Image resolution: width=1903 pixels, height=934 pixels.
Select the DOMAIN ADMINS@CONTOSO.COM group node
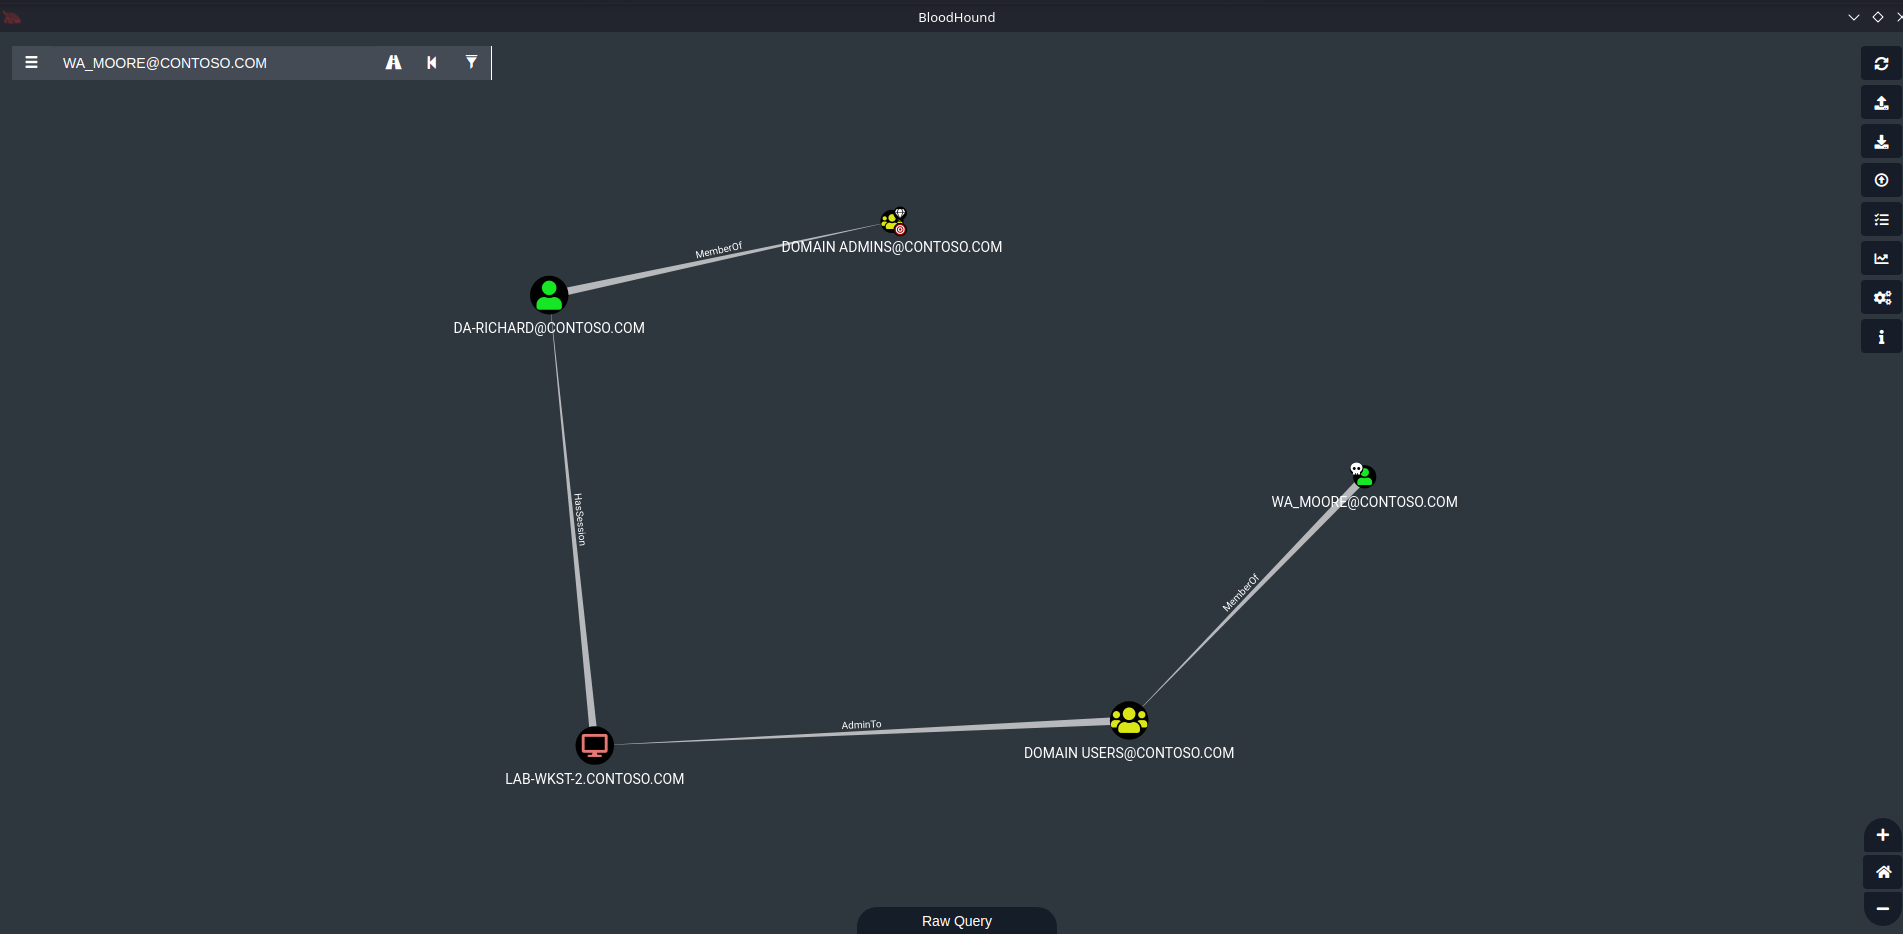coord(892,221)
